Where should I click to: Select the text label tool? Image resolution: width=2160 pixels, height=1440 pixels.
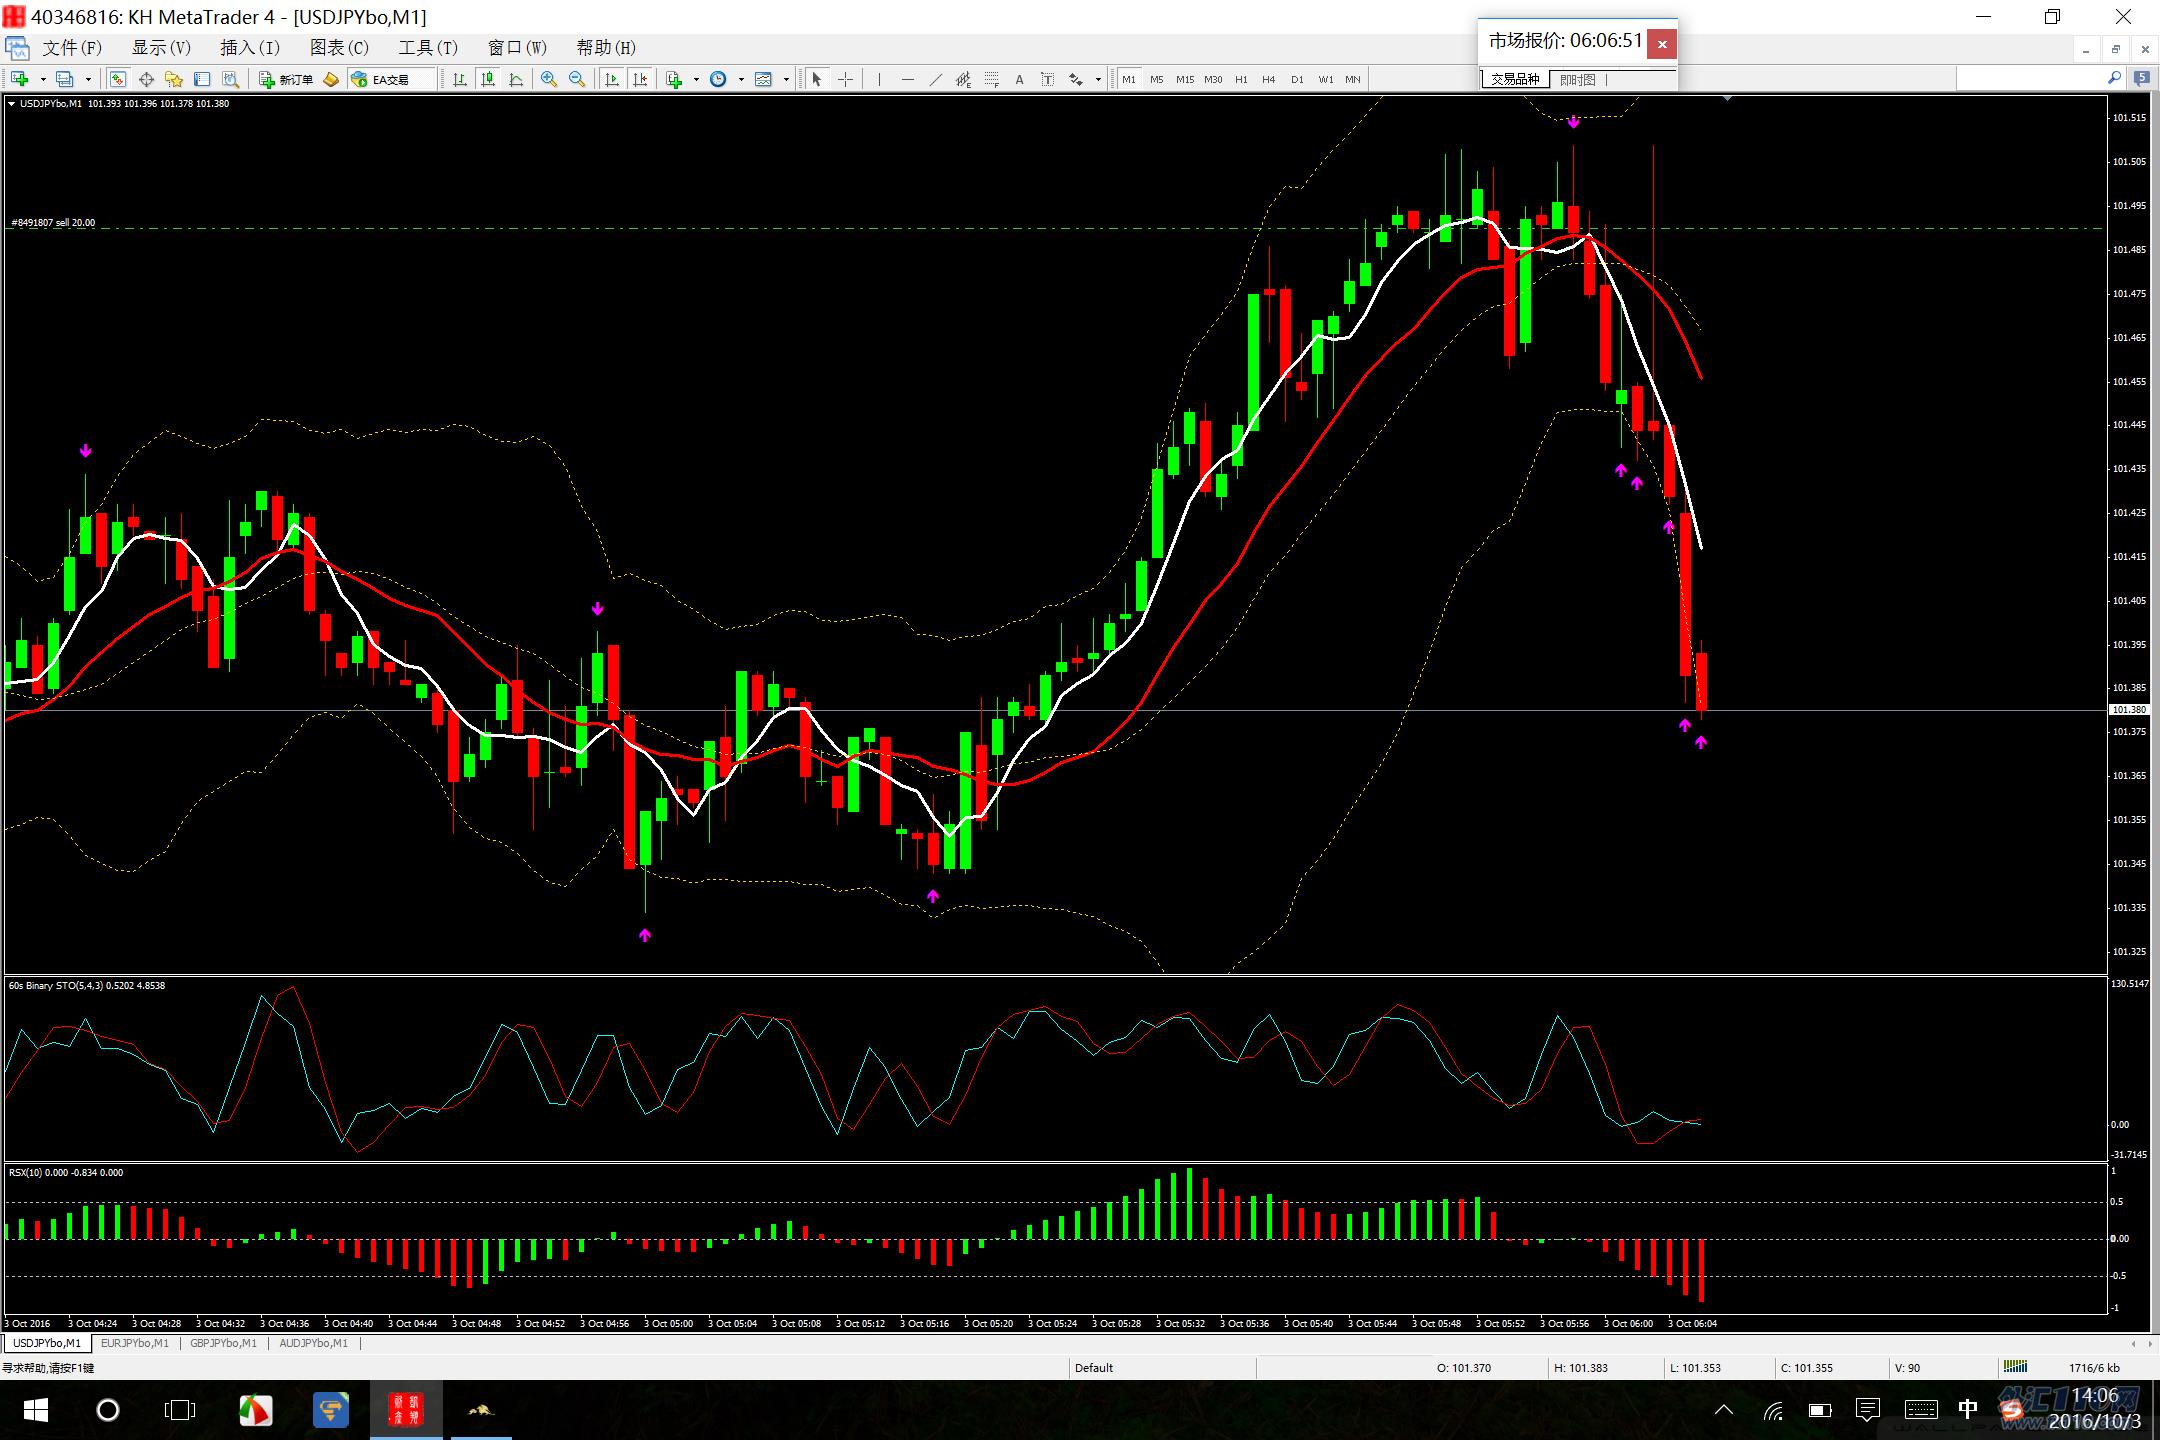click(1047, 79)
